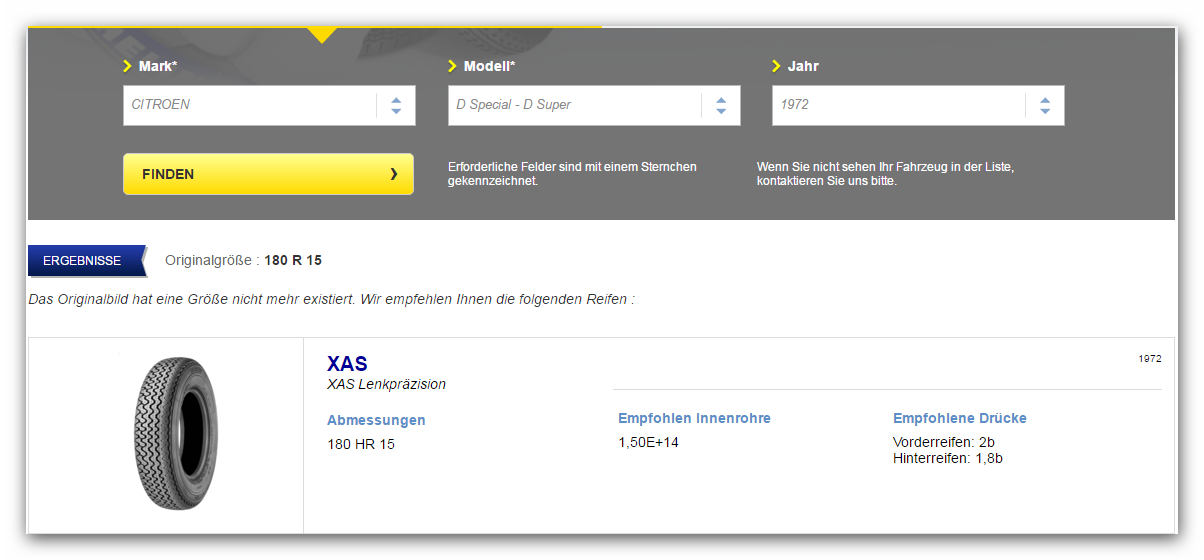Open the Jahr dropdown showing 1972
This screenshot has height=560, width=1204.
point(918,105)
